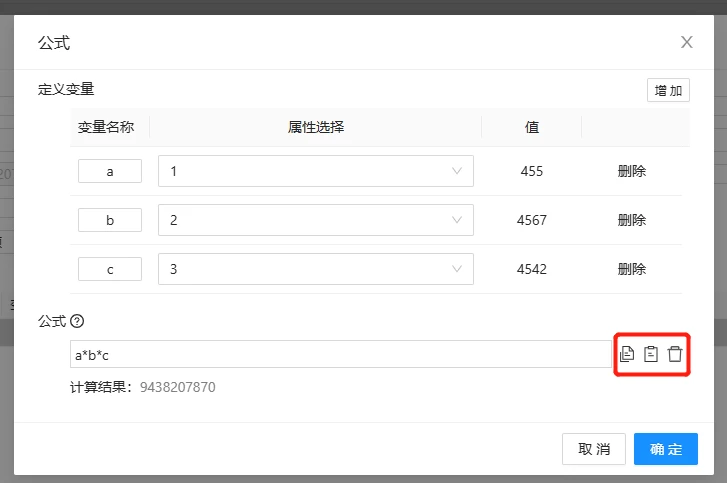
Task: Click the result value 9438207870
Action: (178, 387)
